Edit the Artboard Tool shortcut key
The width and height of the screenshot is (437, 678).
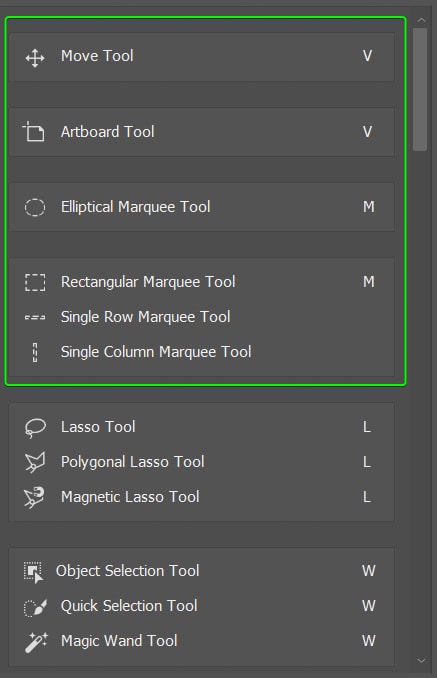point(367,132)
